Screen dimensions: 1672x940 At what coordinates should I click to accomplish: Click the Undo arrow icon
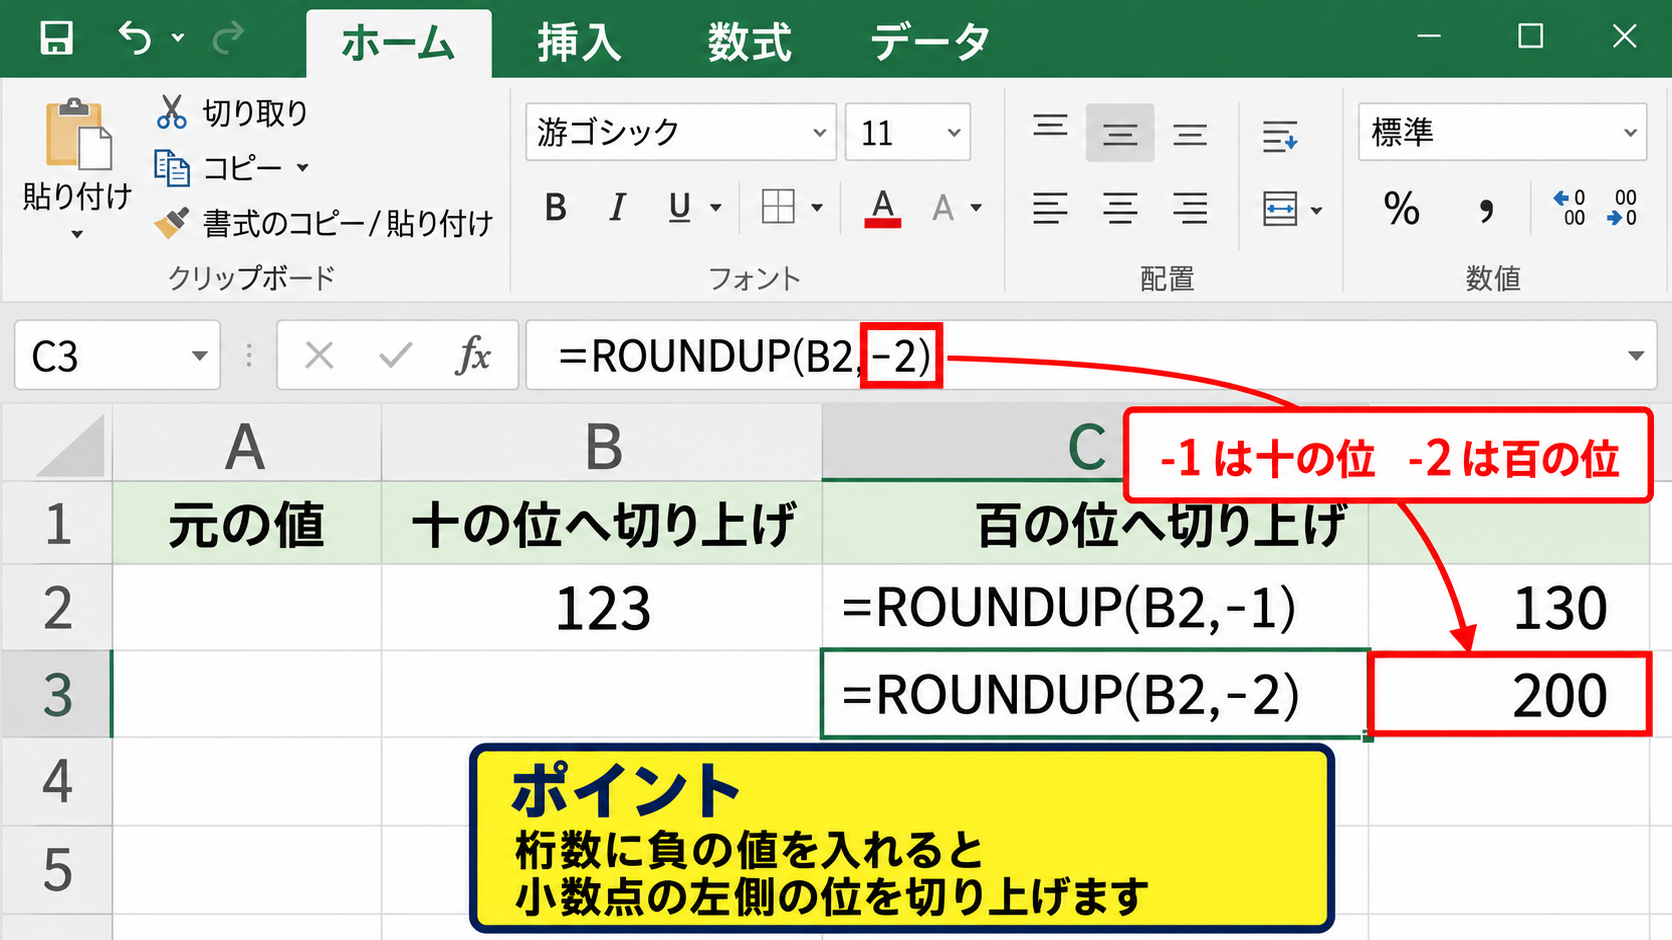[x=135, y=38]
